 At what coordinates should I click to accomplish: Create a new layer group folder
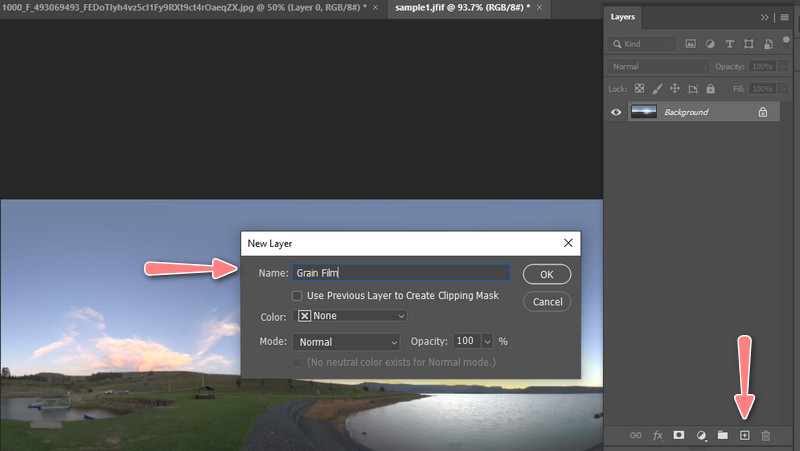(722, 435)
